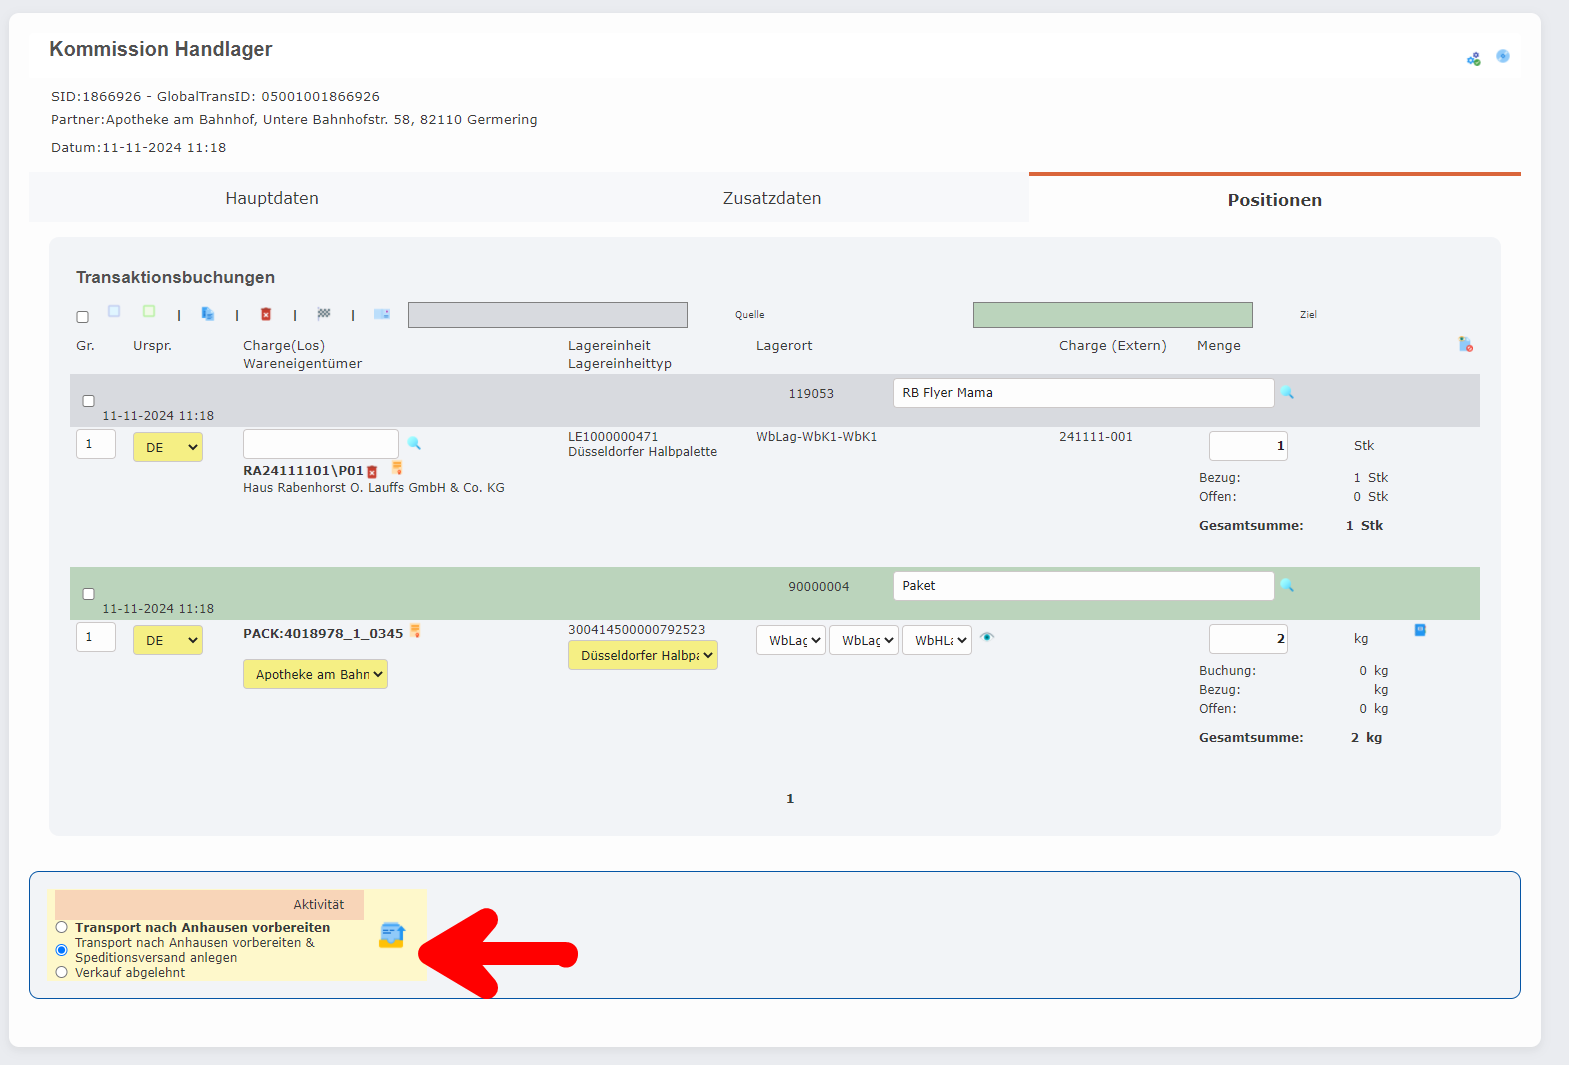
Task: Click storage unit LE1000000471
Action: 613,437
